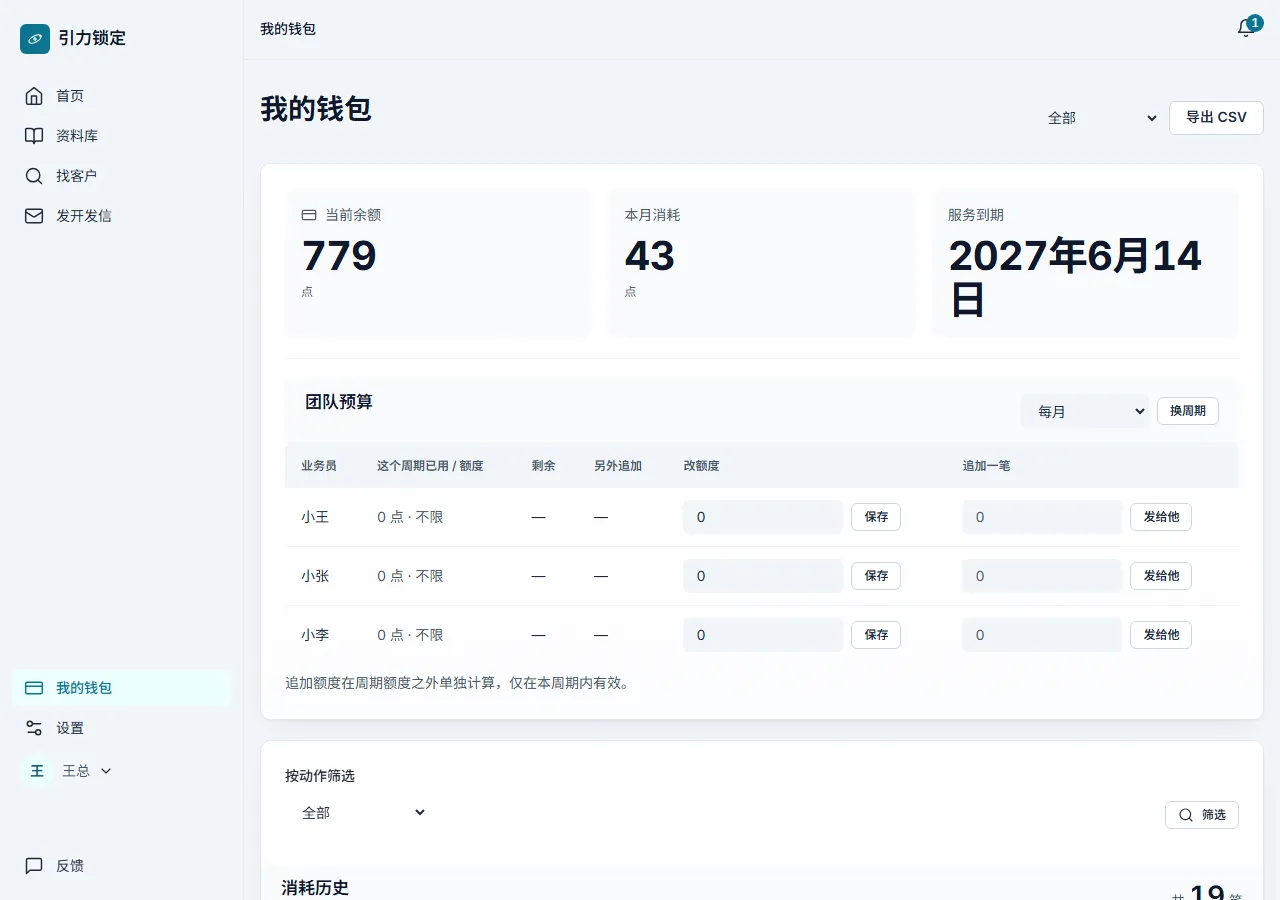Go to 首页 in the sidebar
1280x900 pixels.
(x=122, y=96)
